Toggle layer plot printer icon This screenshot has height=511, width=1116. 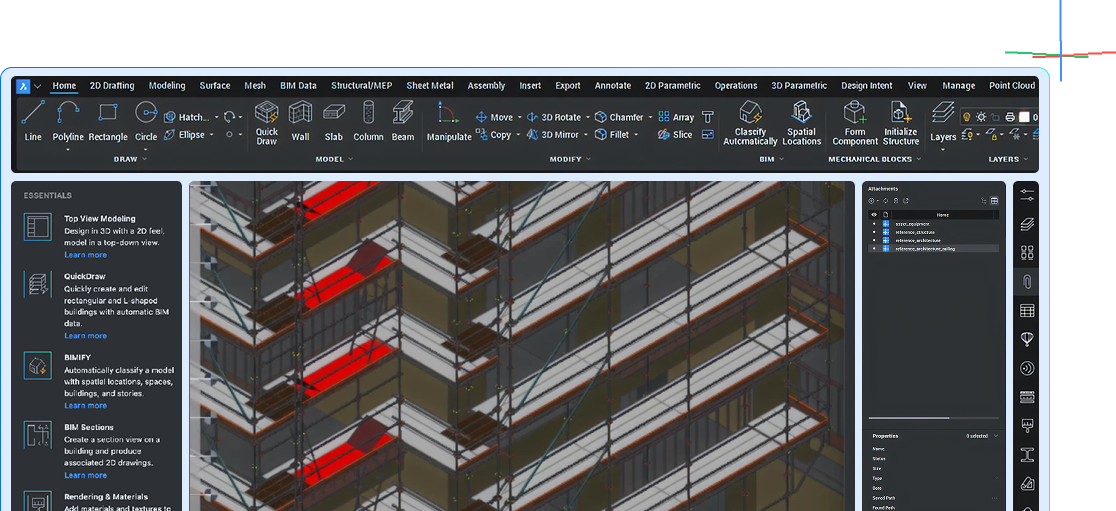coord(1009,117)
